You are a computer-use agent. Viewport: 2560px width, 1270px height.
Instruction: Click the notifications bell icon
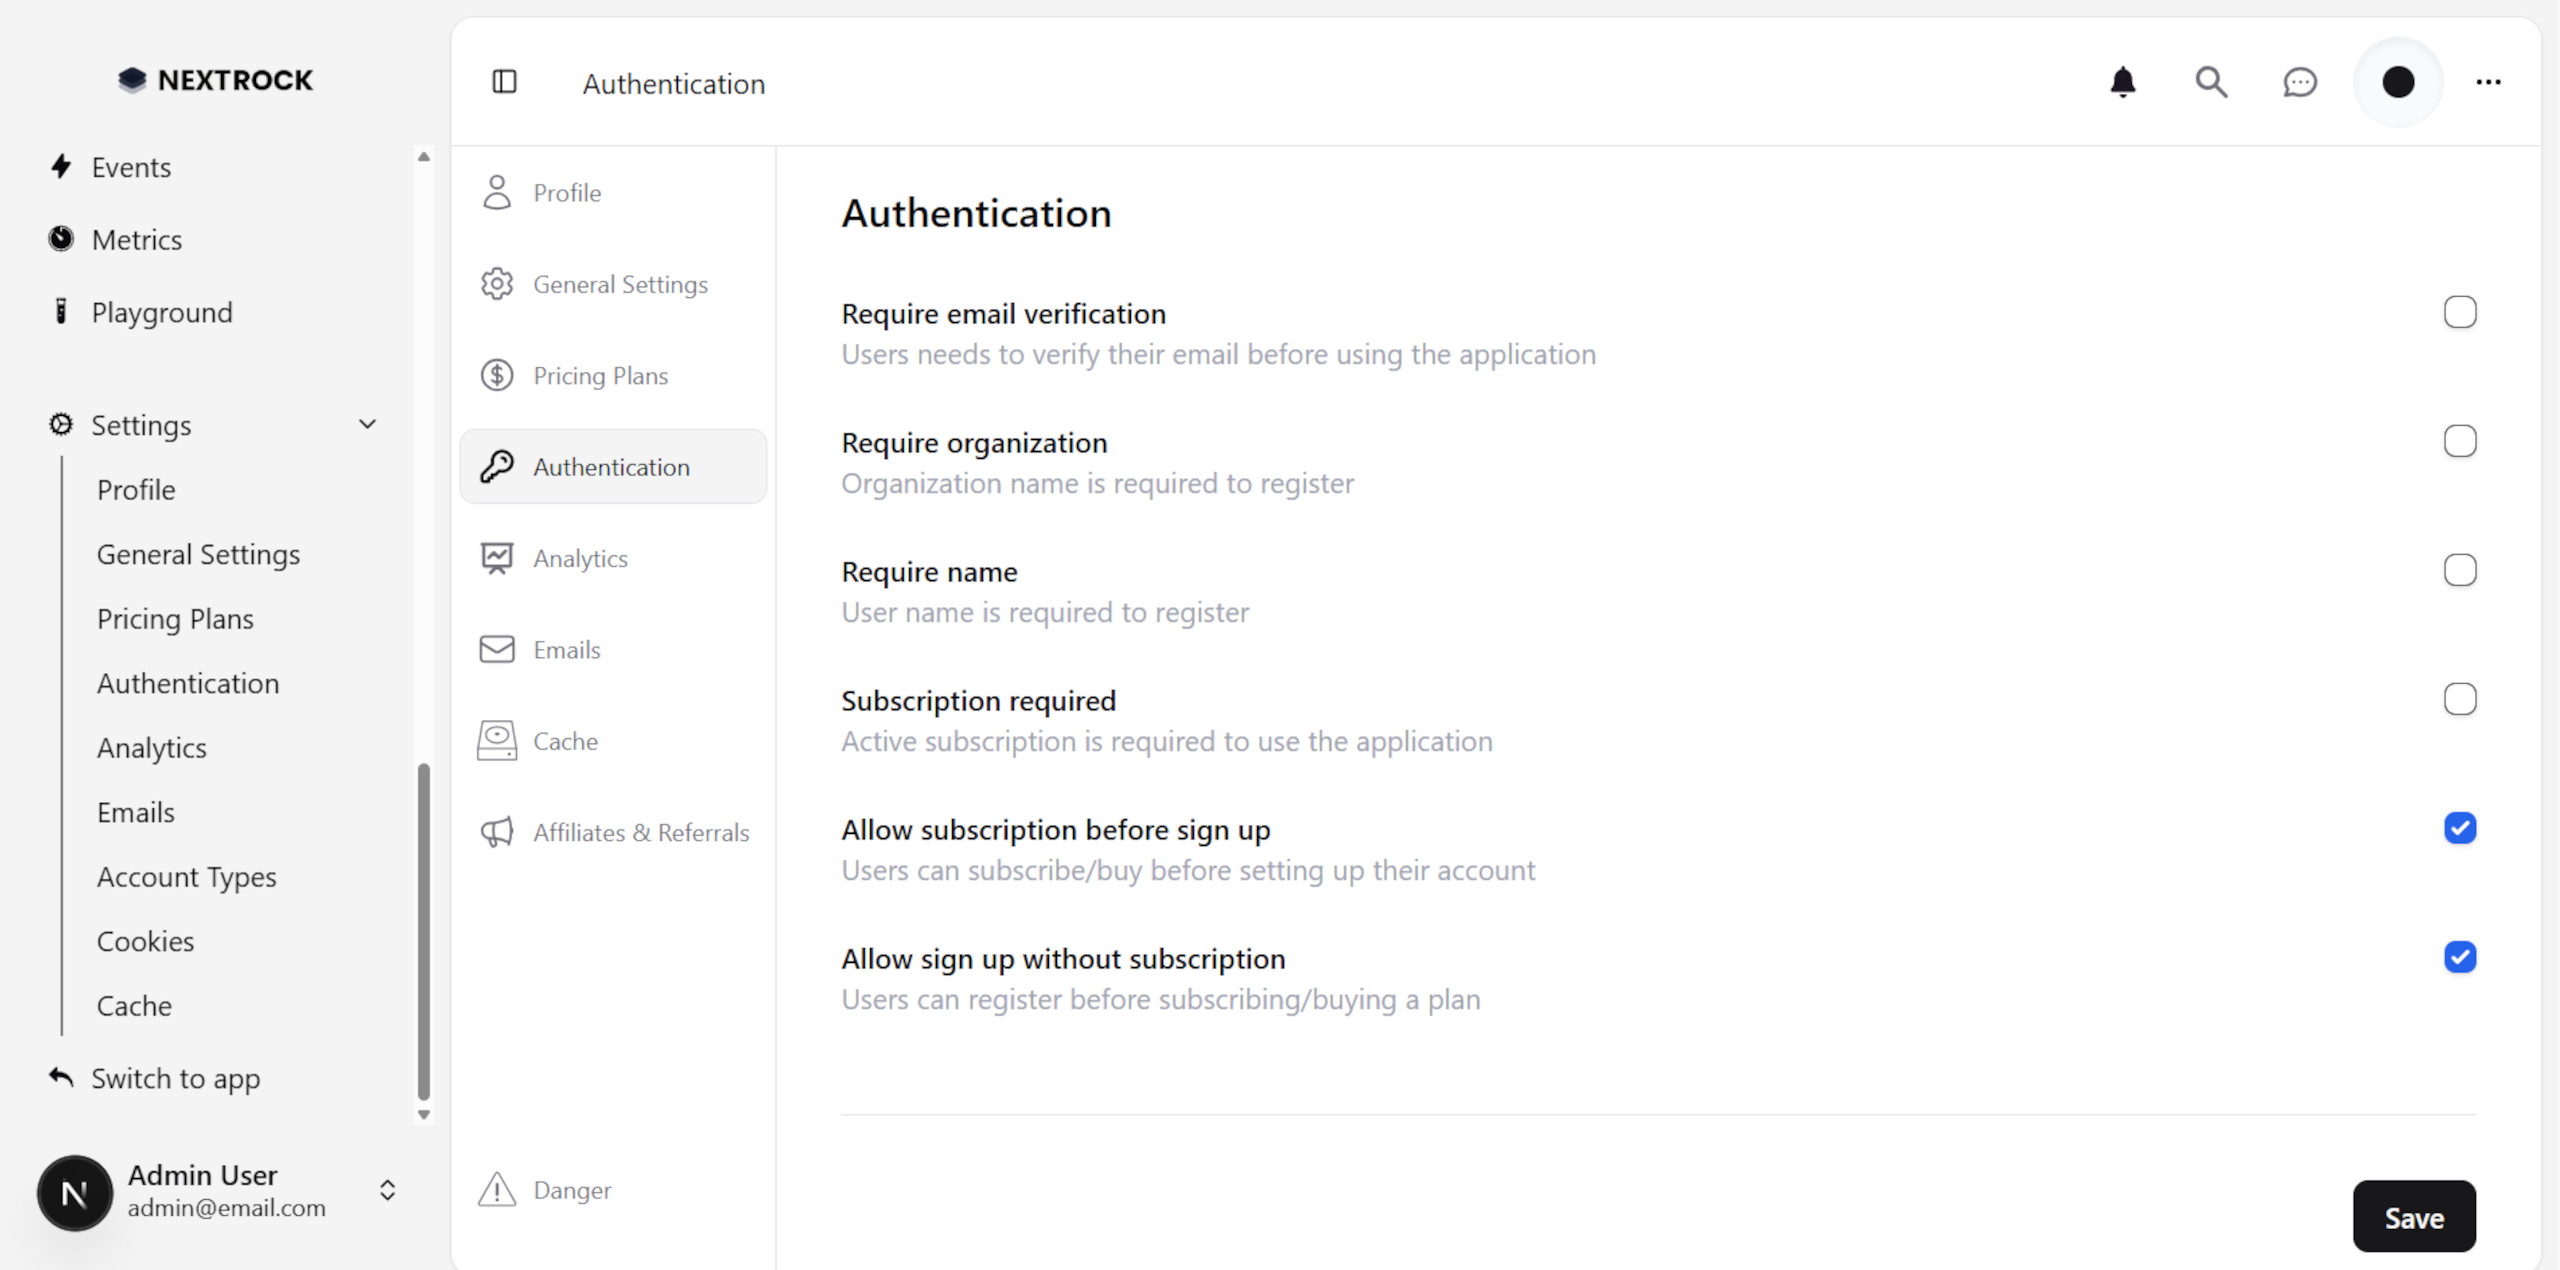pyautogui.click(x=2123, y=82)
